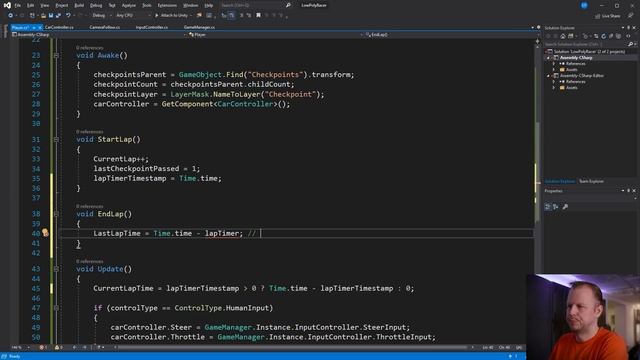The image size is (640, 360).
Task: Click the Properties alphabetical sort icon
Action: pyautogui.click(x=556, y=207)
